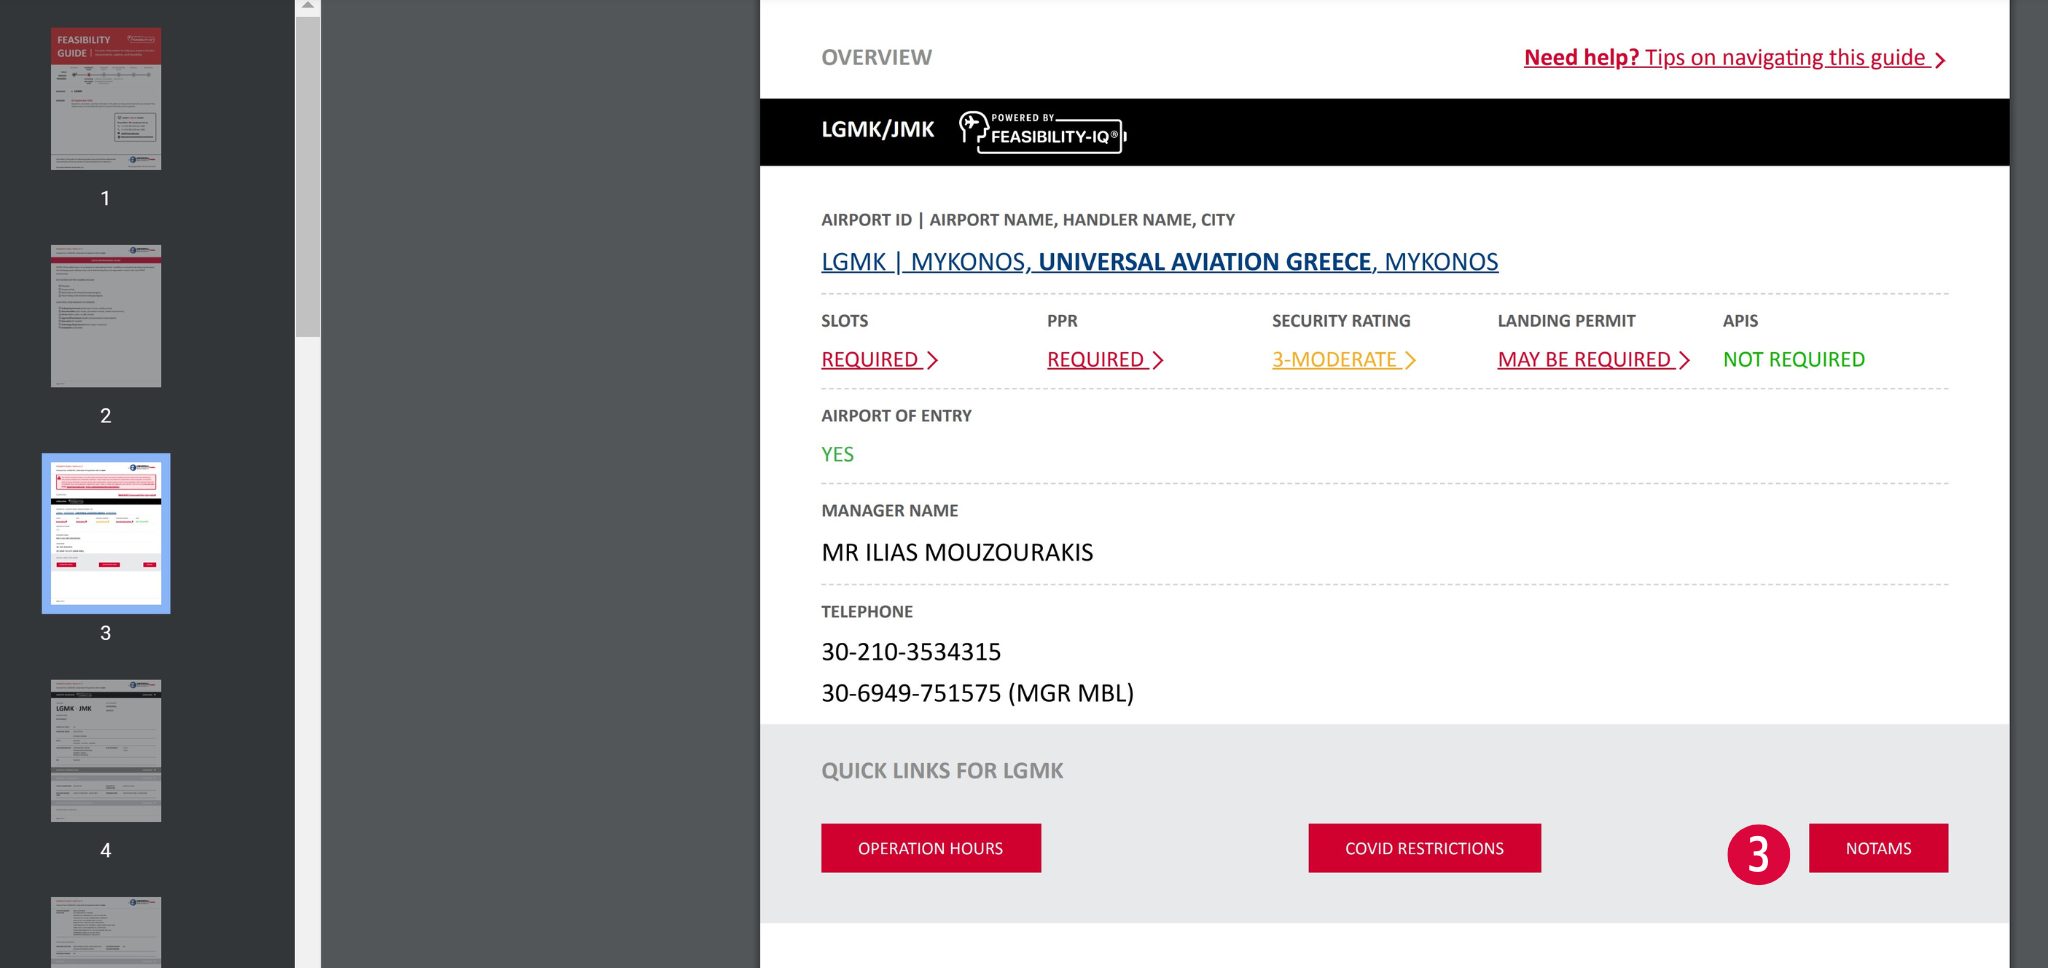The image size is (2048, 968).
Task: Open the '3-MODERATE' security rating link
Action: point(1344,360)
